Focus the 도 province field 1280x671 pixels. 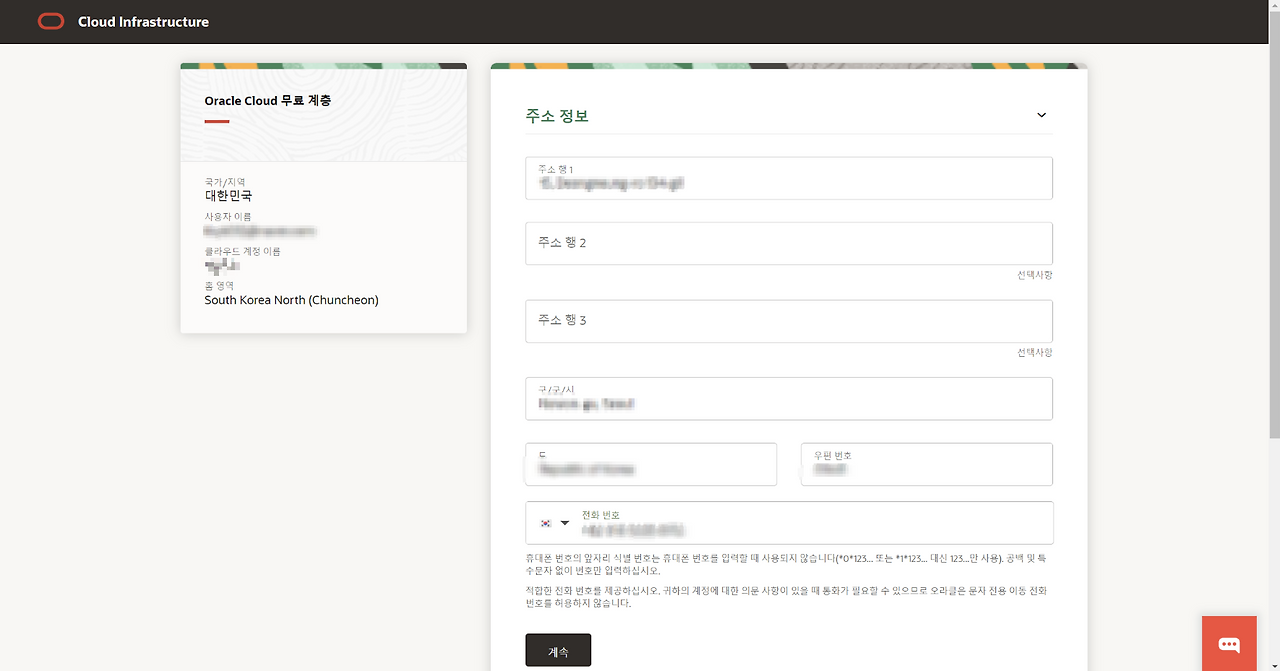point(650,465)
